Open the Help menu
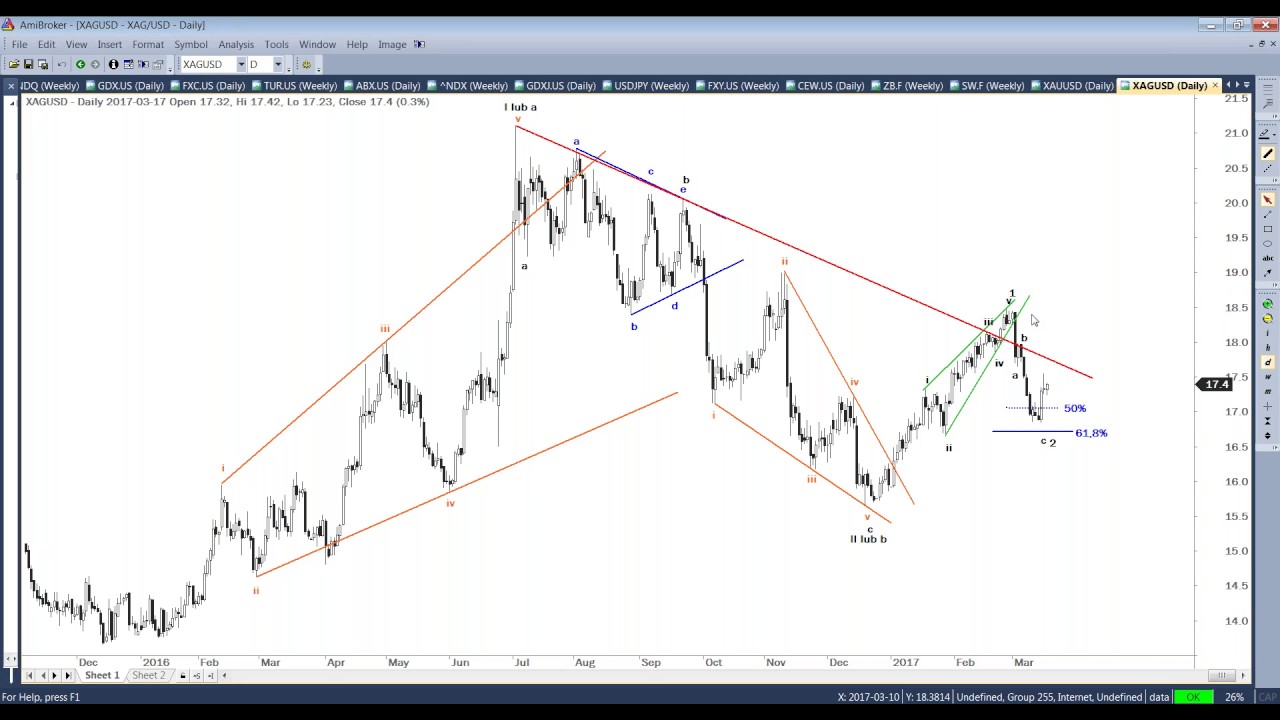The image size is (1280, 720). coord(357,45)
